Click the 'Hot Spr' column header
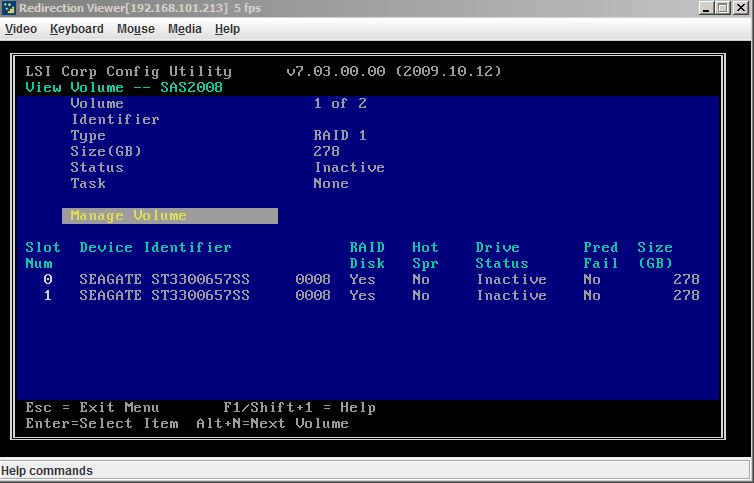 click(x=426, y=255)
